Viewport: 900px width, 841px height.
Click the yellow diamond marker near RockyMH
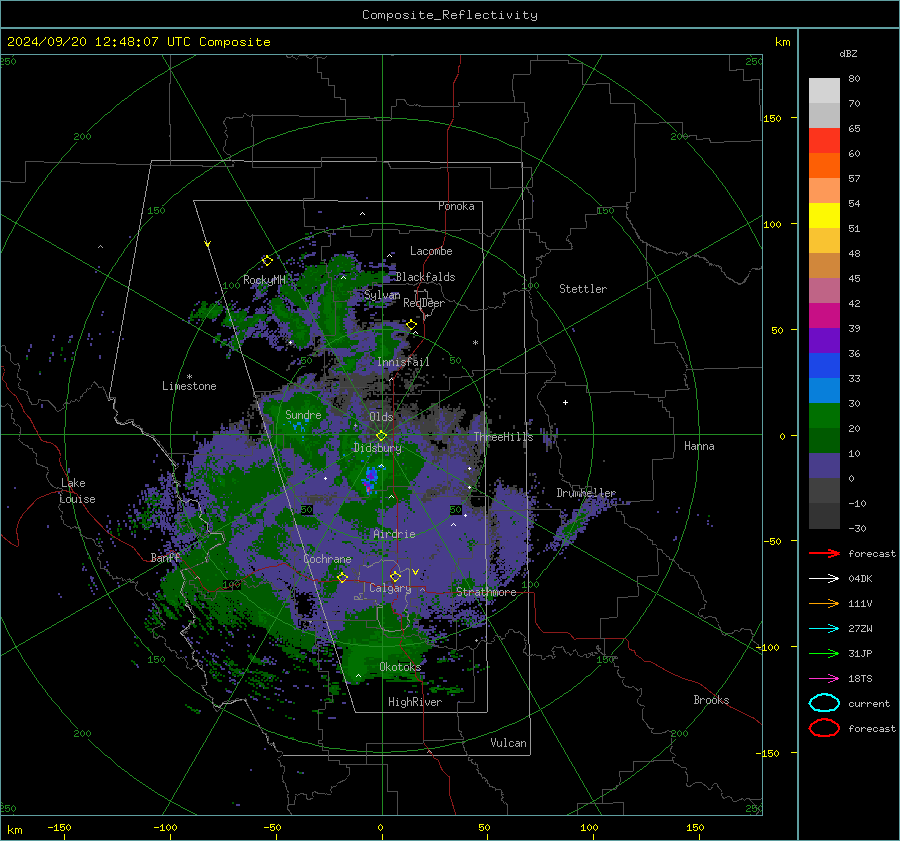tap(267, 261)
